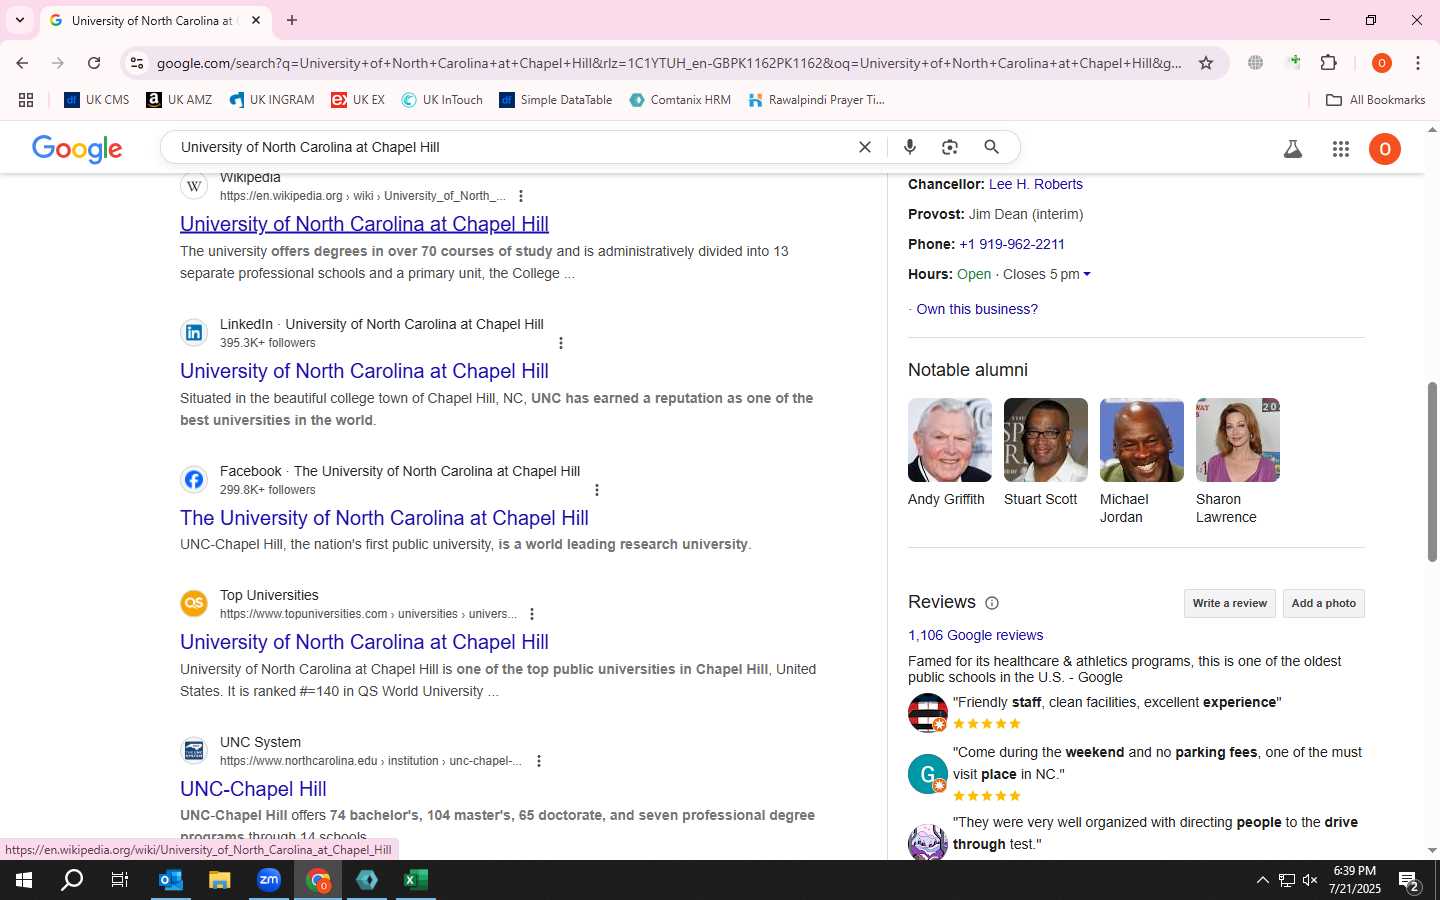The height and width of the screenshot is (900, 1440).
Task: Open UK CMS bookmark
Action: (x=97, y=100)
